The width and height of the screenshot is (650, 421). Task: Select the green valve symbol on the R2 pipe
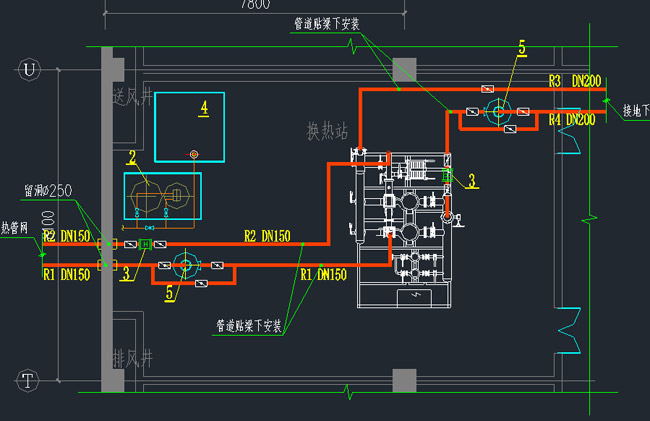coord(145,244)
